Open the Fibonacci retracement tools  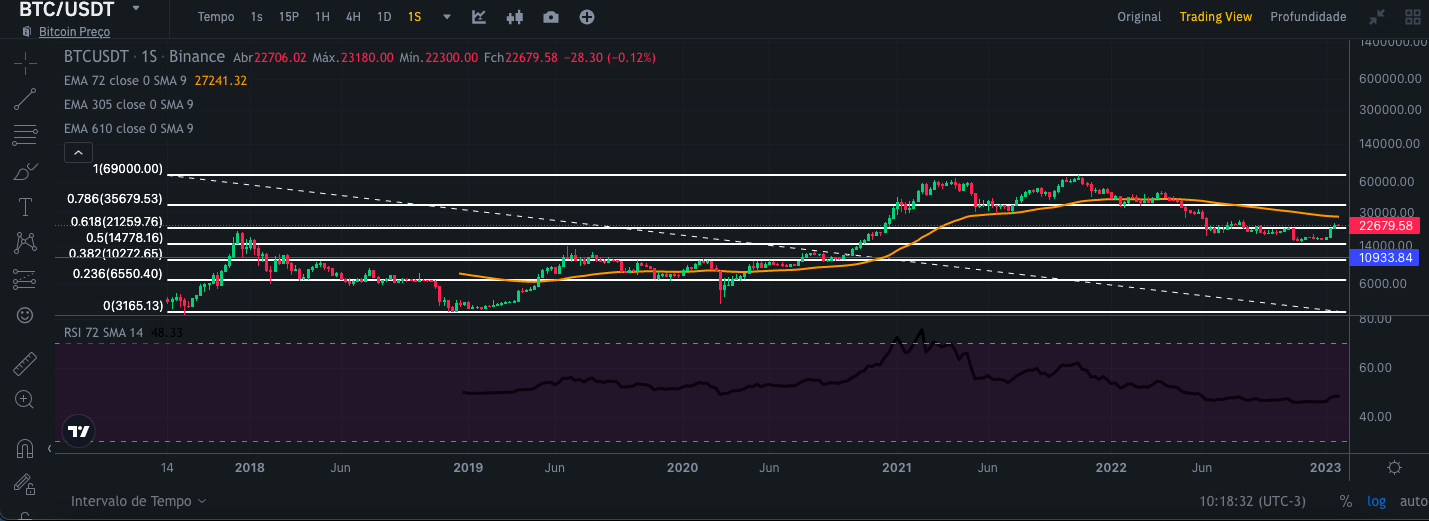click(x=25, y=135)
